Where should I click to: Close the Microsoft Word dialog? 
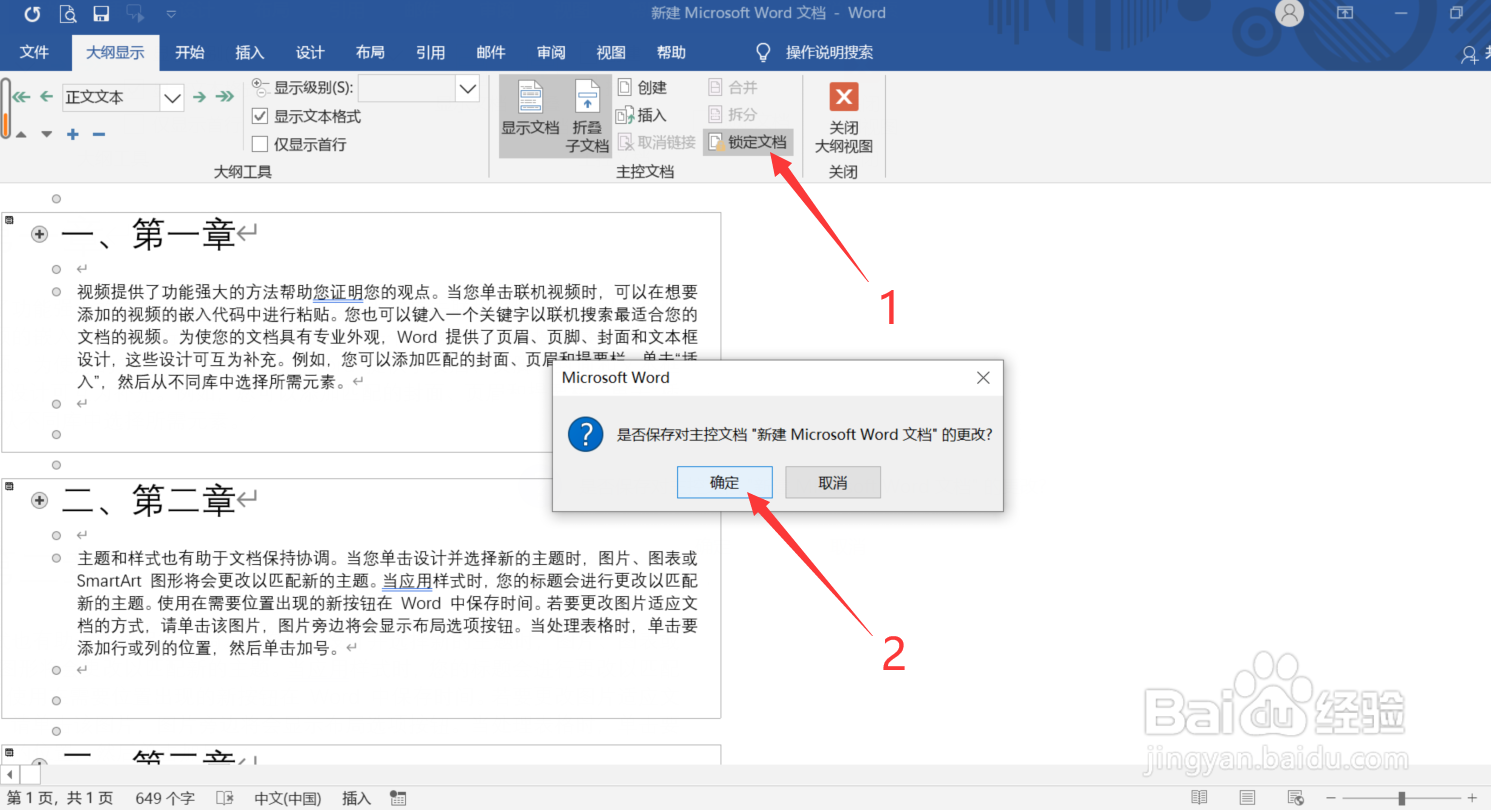point(983,378)
